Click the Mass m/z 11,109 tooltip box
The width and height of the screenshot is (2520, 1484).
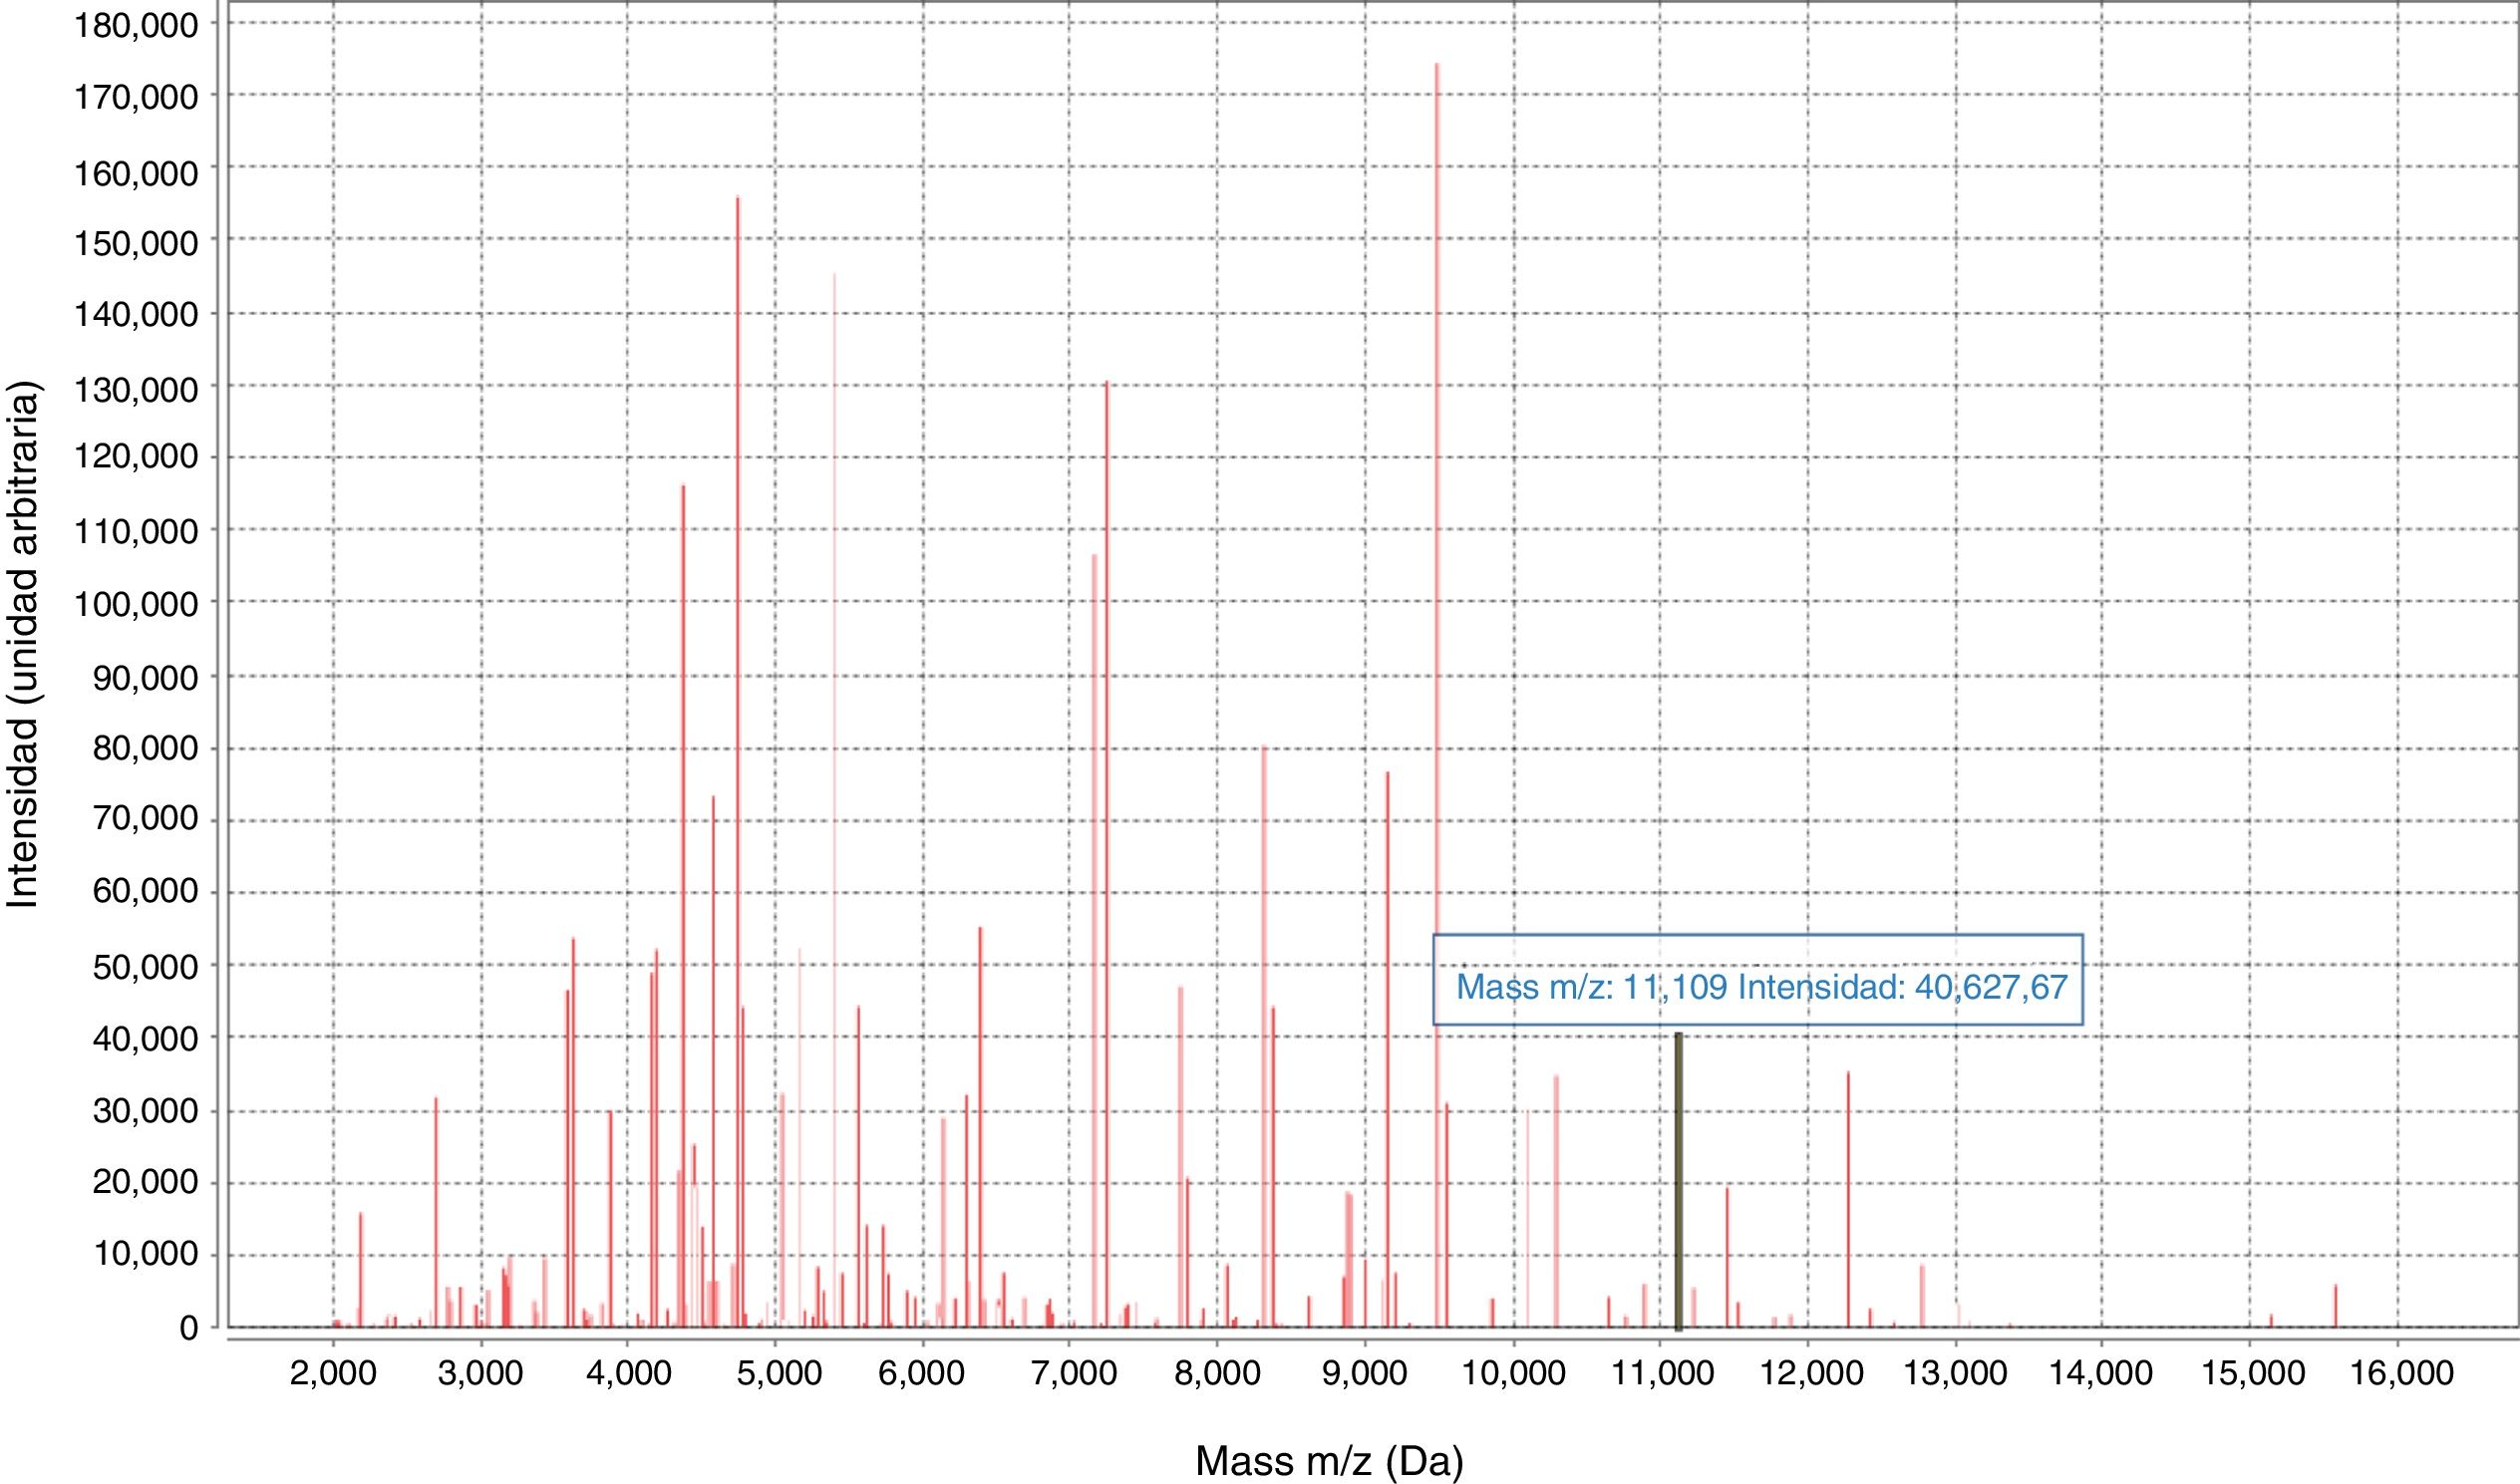[1757, 980]
